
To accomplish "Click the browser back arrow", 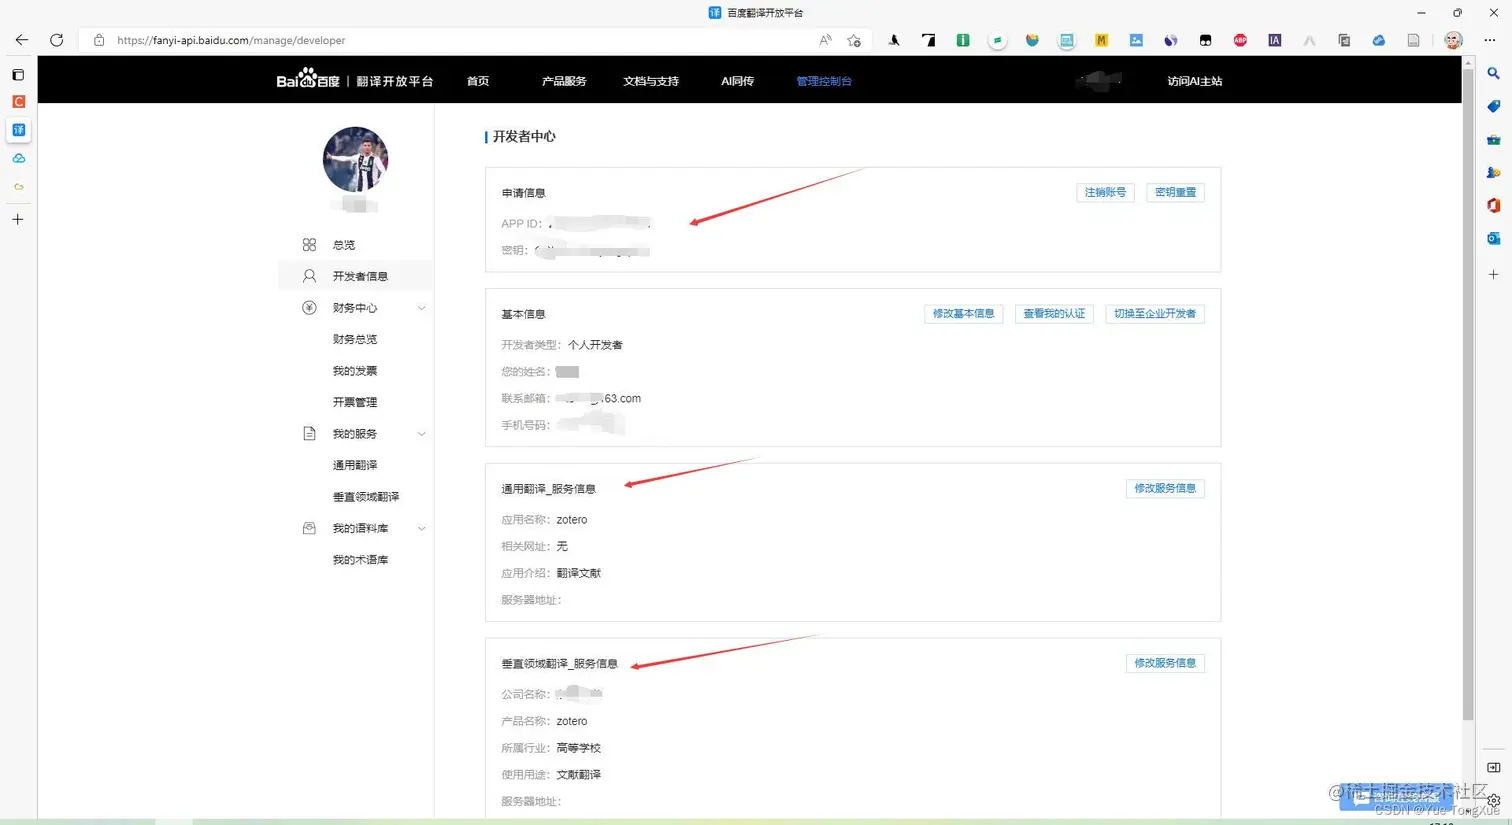I will 22,40.
